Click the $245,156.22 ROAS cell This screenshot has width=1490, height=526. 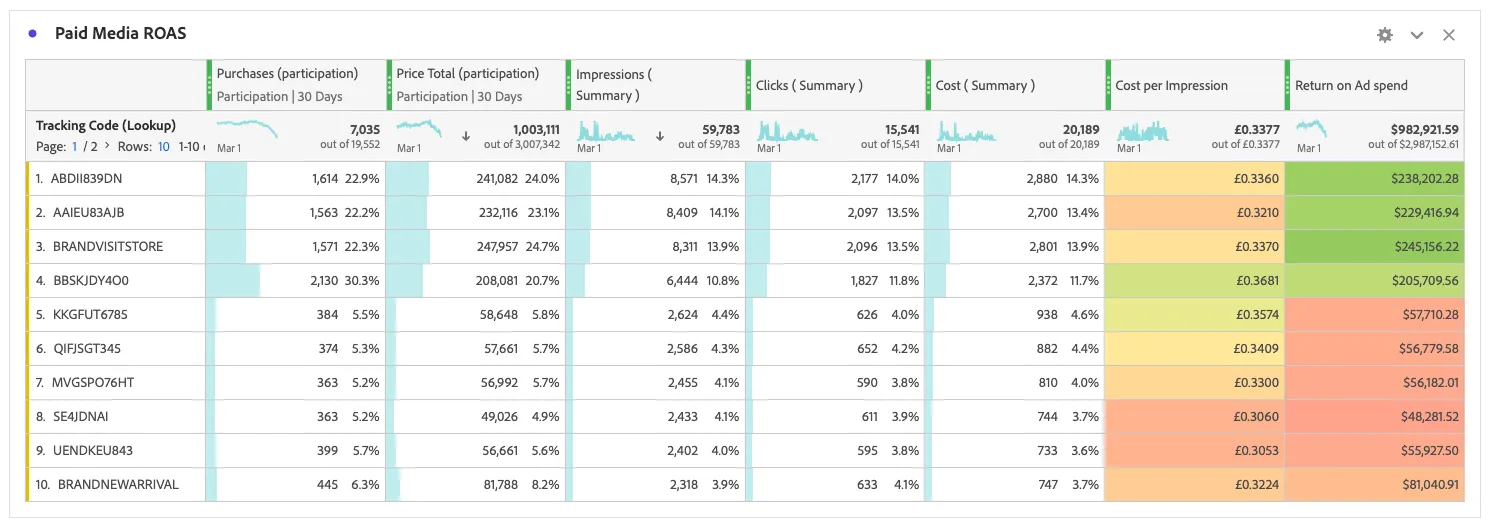[1375, 246]
